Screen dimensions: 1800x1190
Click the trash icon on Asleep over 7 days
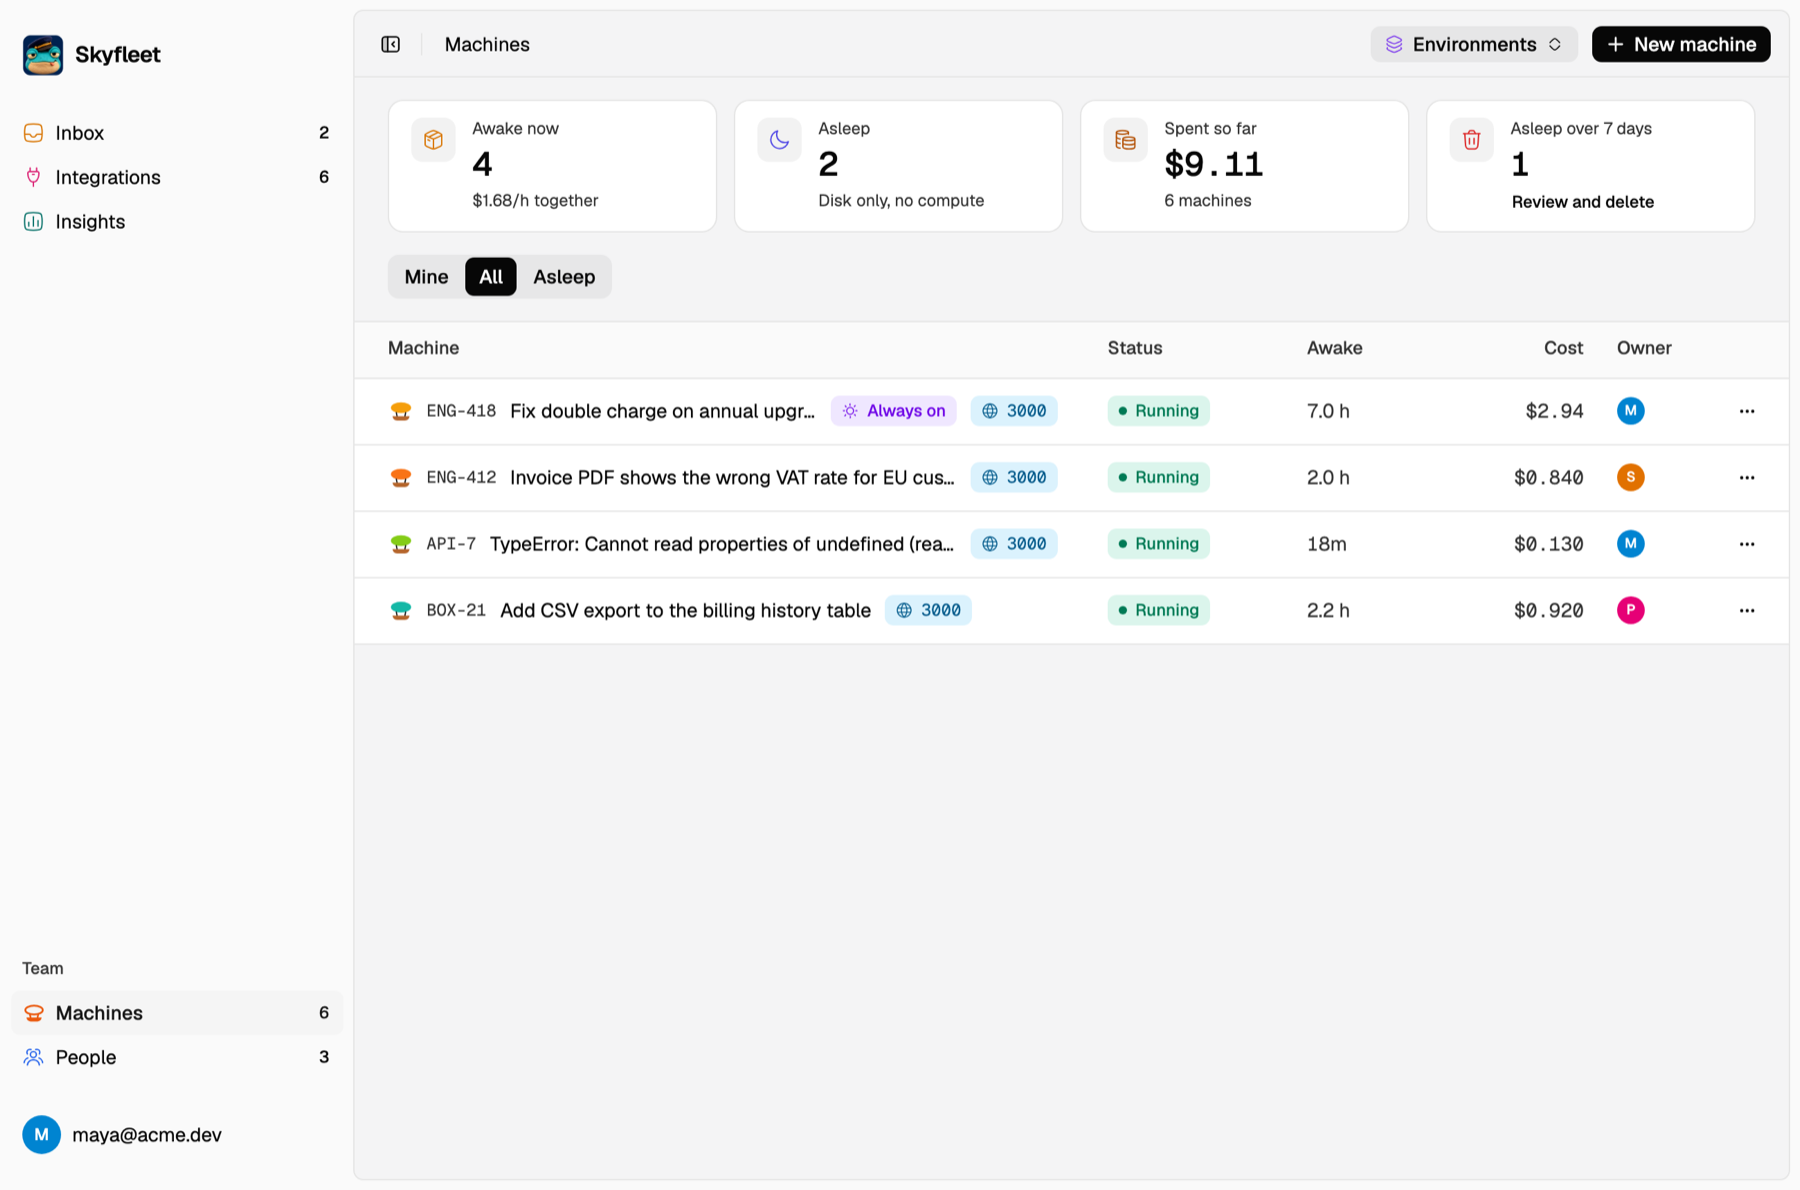pos(1471,140)
